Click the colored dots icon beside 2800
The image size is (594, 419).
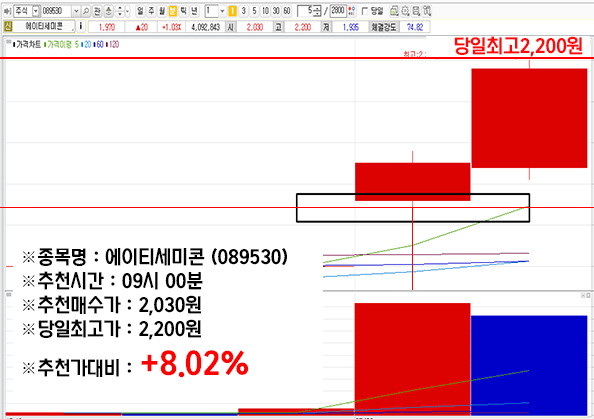click(x=352, y=11)
